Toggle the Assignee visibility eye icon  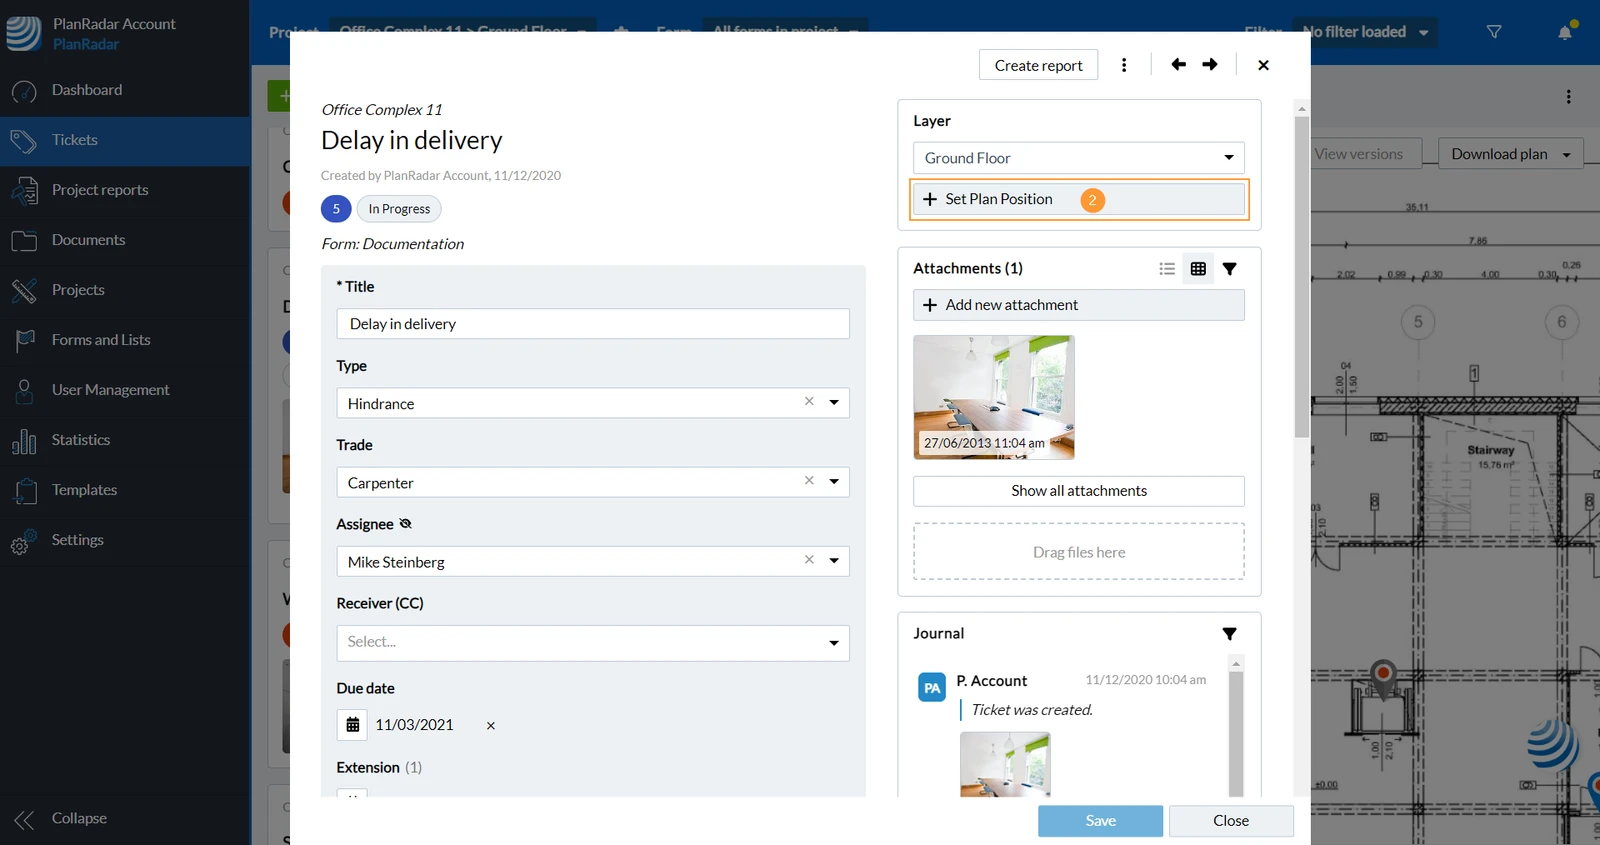click(405, 524)
